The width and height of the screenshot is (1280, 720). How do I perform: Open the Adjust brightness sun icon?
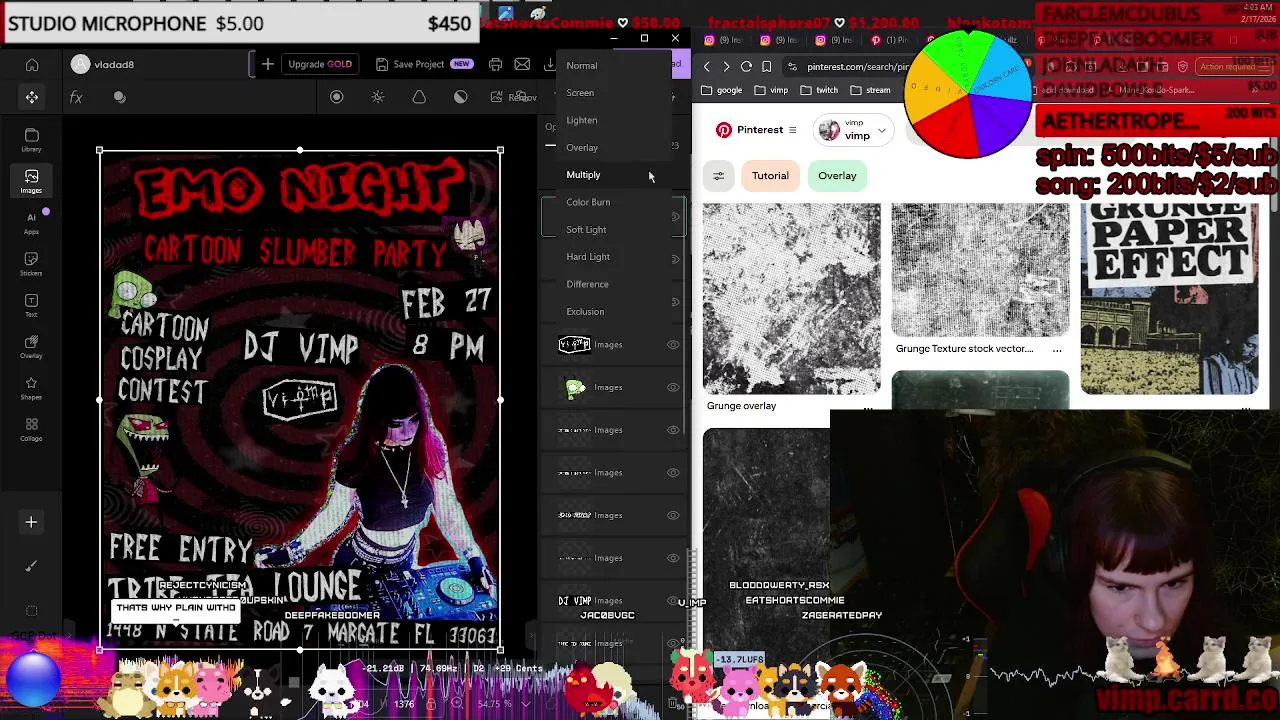(x=378, y=97)
